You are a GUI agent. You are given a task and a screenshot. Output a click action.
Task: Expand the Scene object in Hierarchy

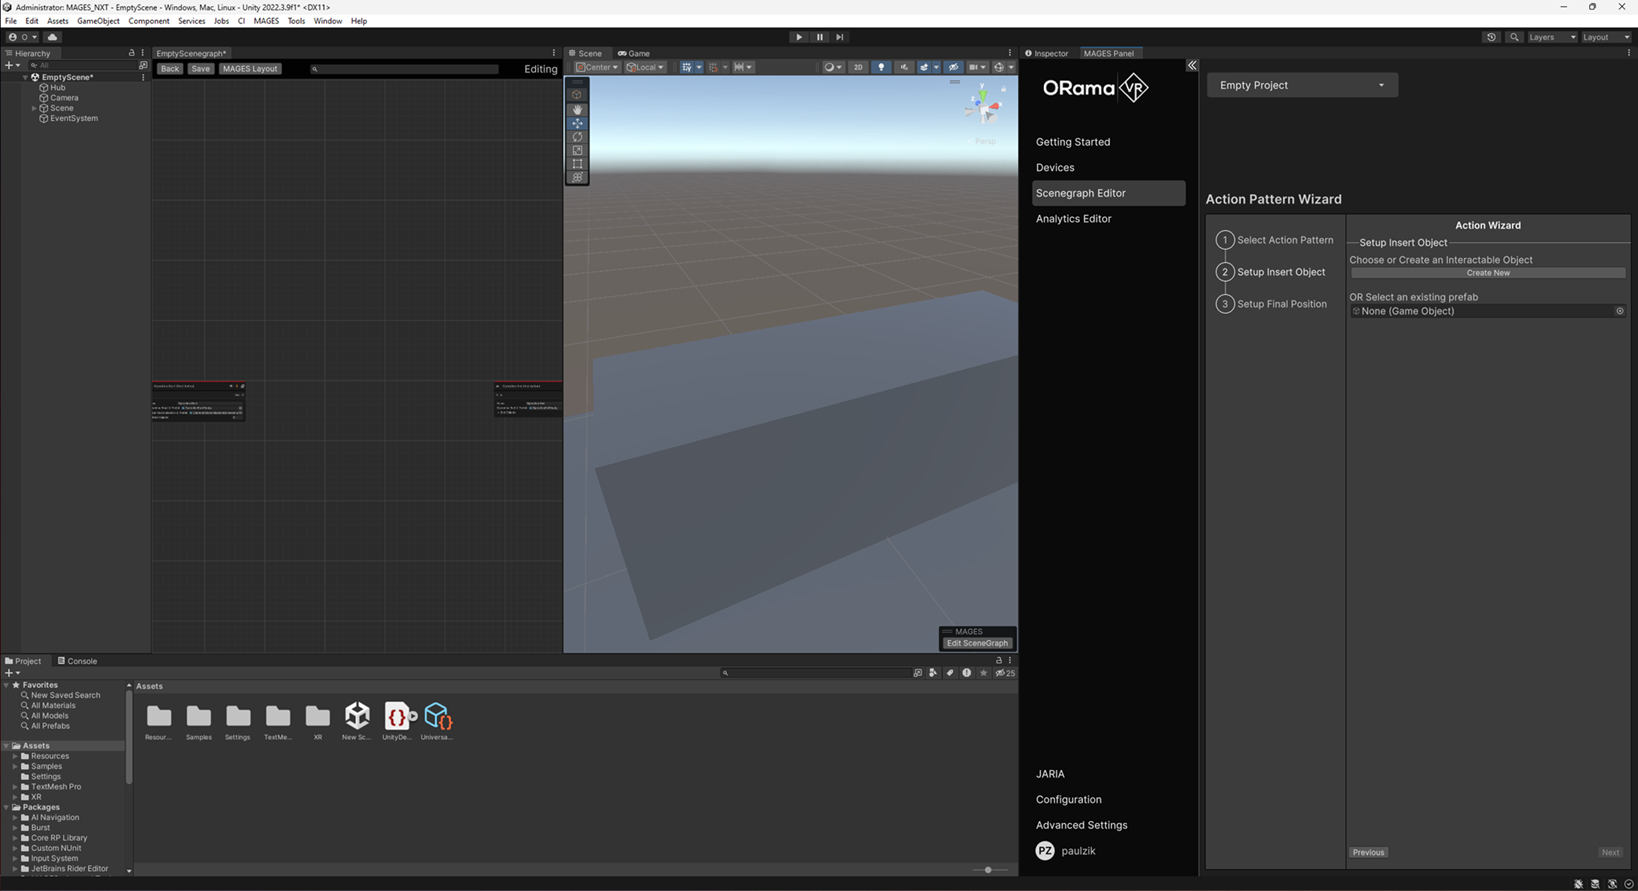pos(35,108)
